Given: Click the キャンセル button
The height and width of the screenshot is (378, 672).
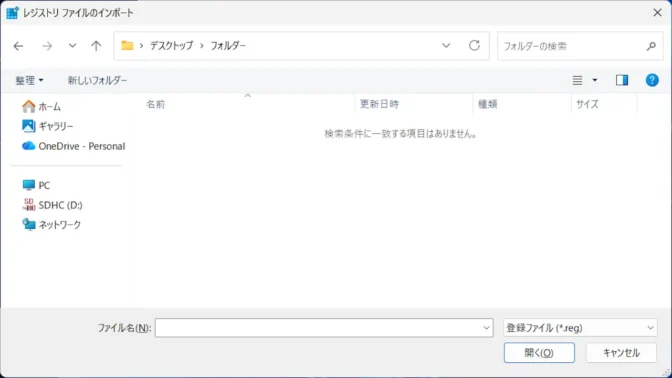Looking at the screenshot, I should click(621, 353).
